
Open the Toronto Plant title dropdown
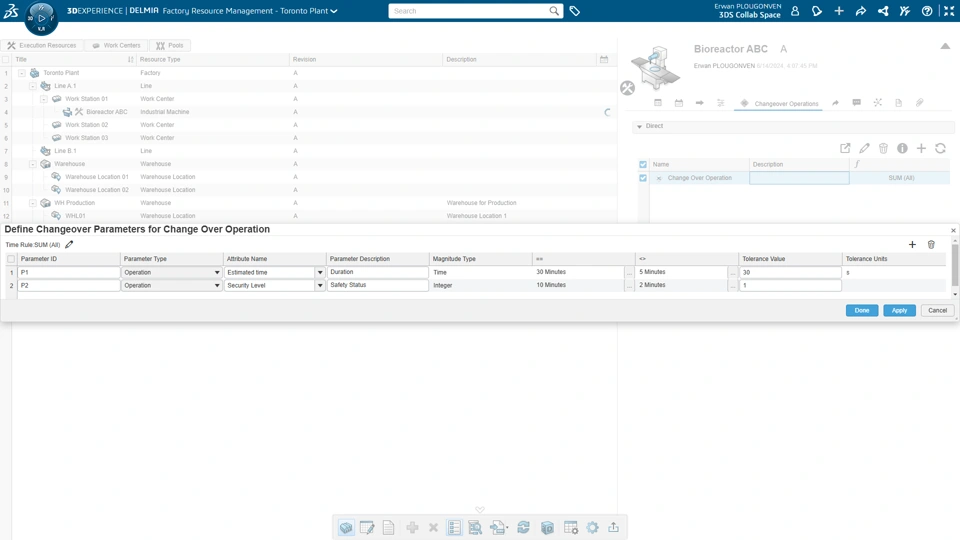coord(334,11)
